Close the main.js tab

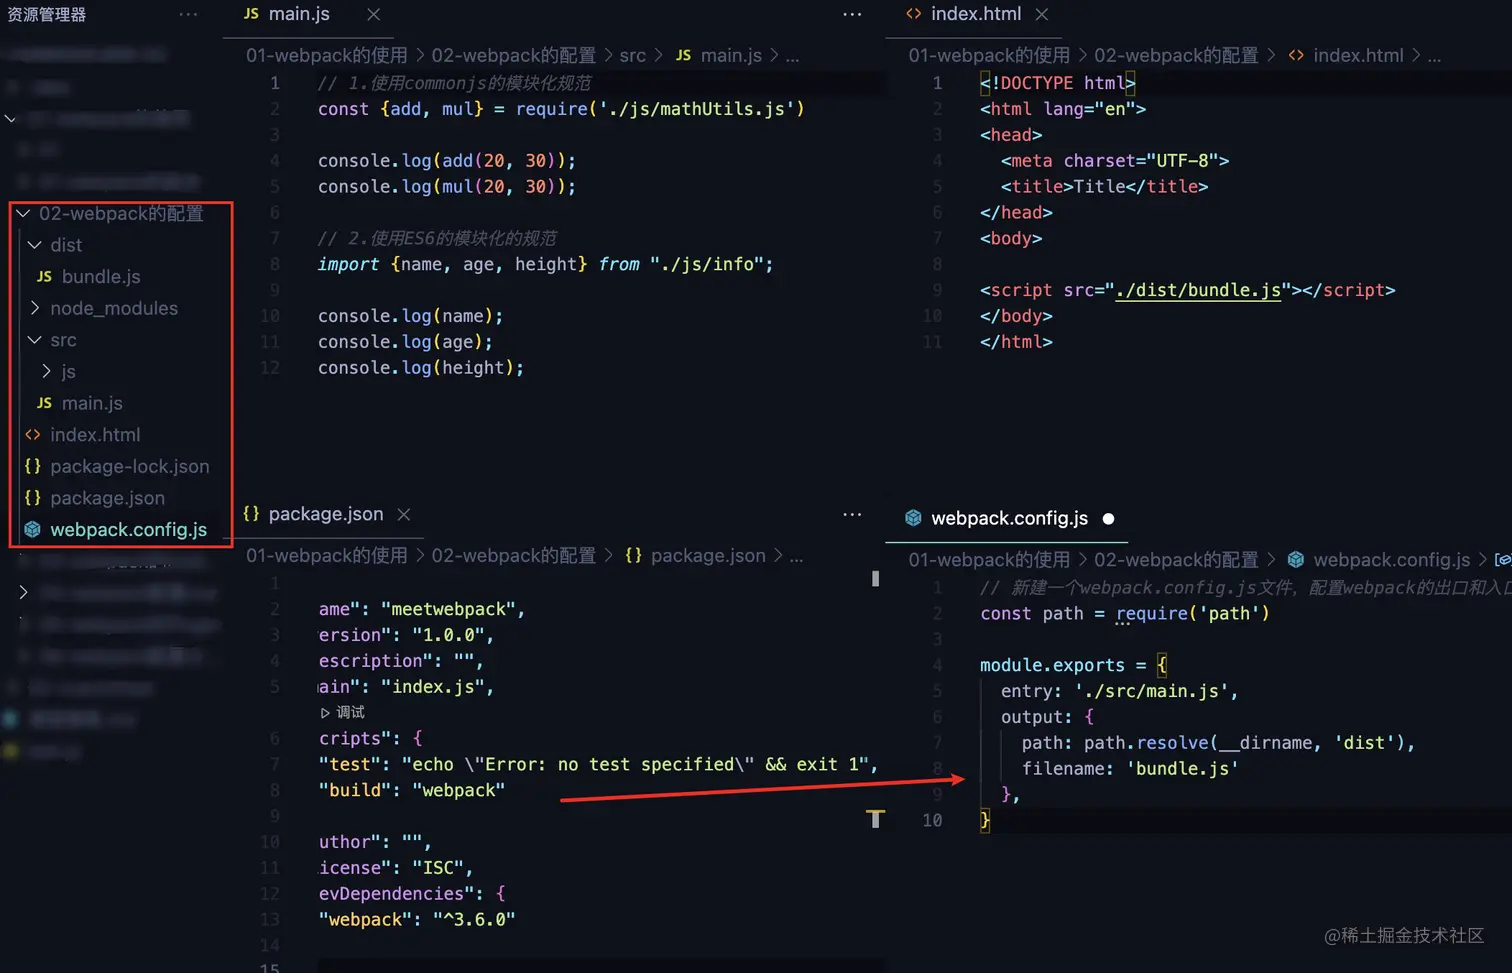(373, 14)
